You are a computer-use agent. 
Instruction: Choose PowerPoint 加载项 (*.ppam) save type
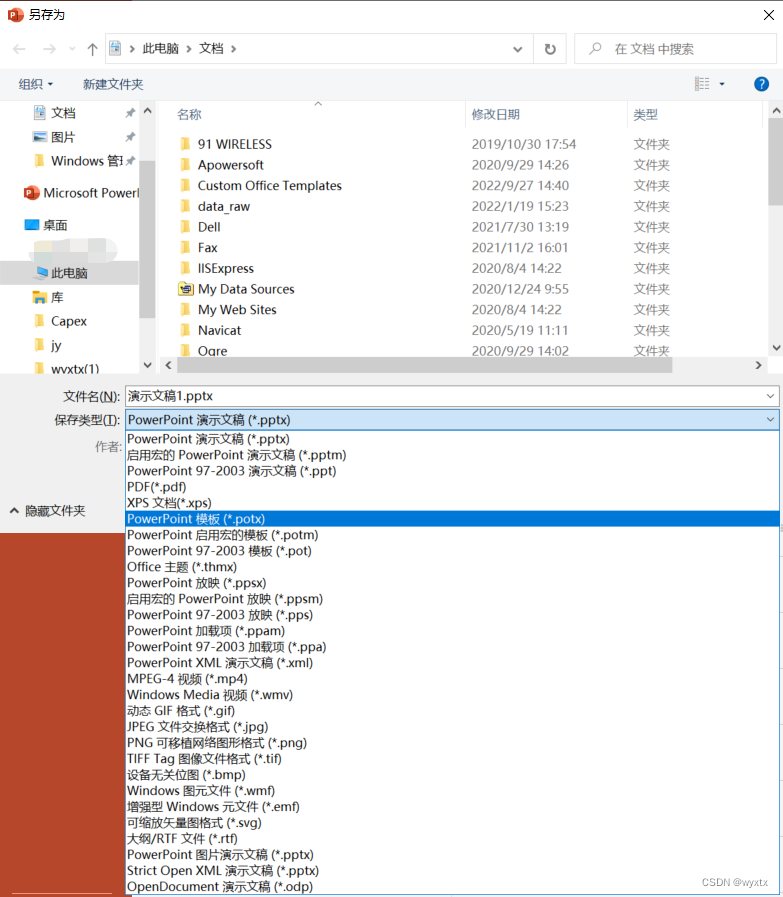coord(452,631)
